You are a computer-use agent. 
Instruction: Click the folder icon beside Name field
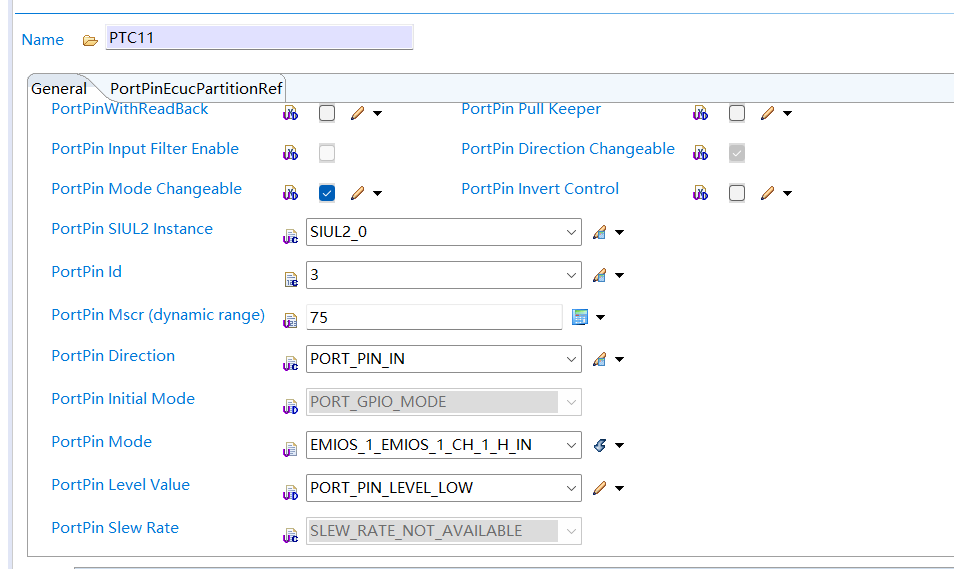pos(90,40)
